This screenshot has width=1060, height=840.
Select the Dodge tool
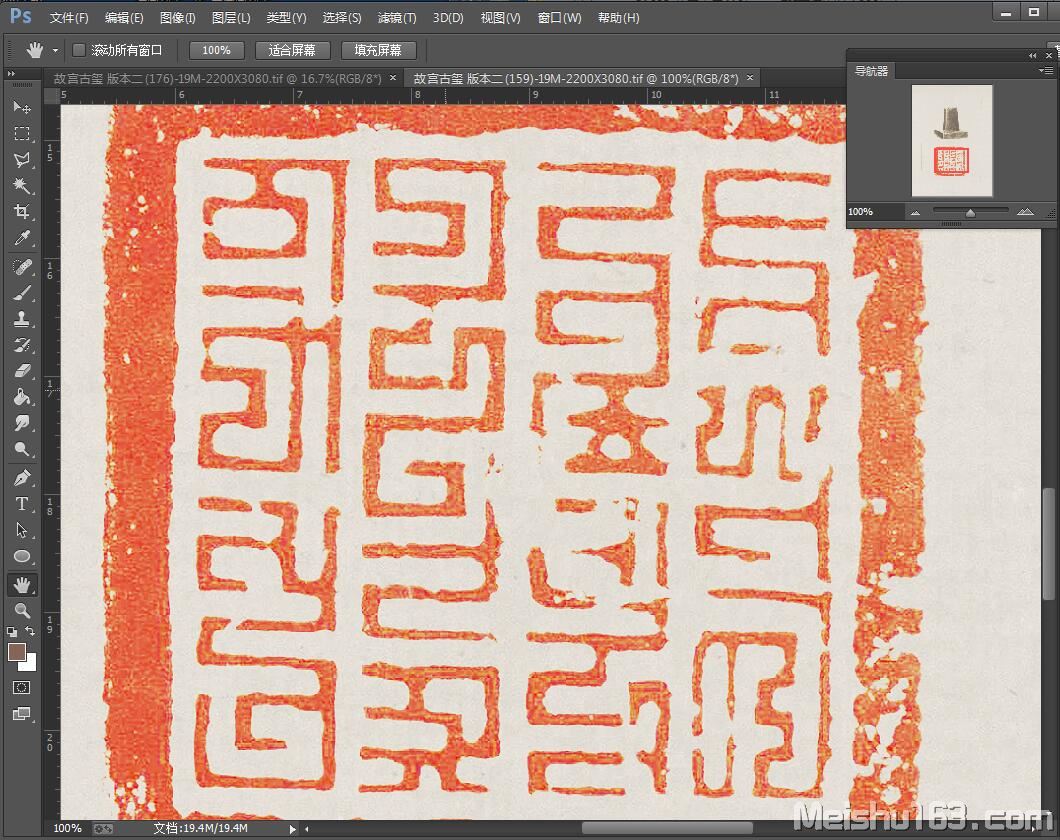[x=22, y=449]
